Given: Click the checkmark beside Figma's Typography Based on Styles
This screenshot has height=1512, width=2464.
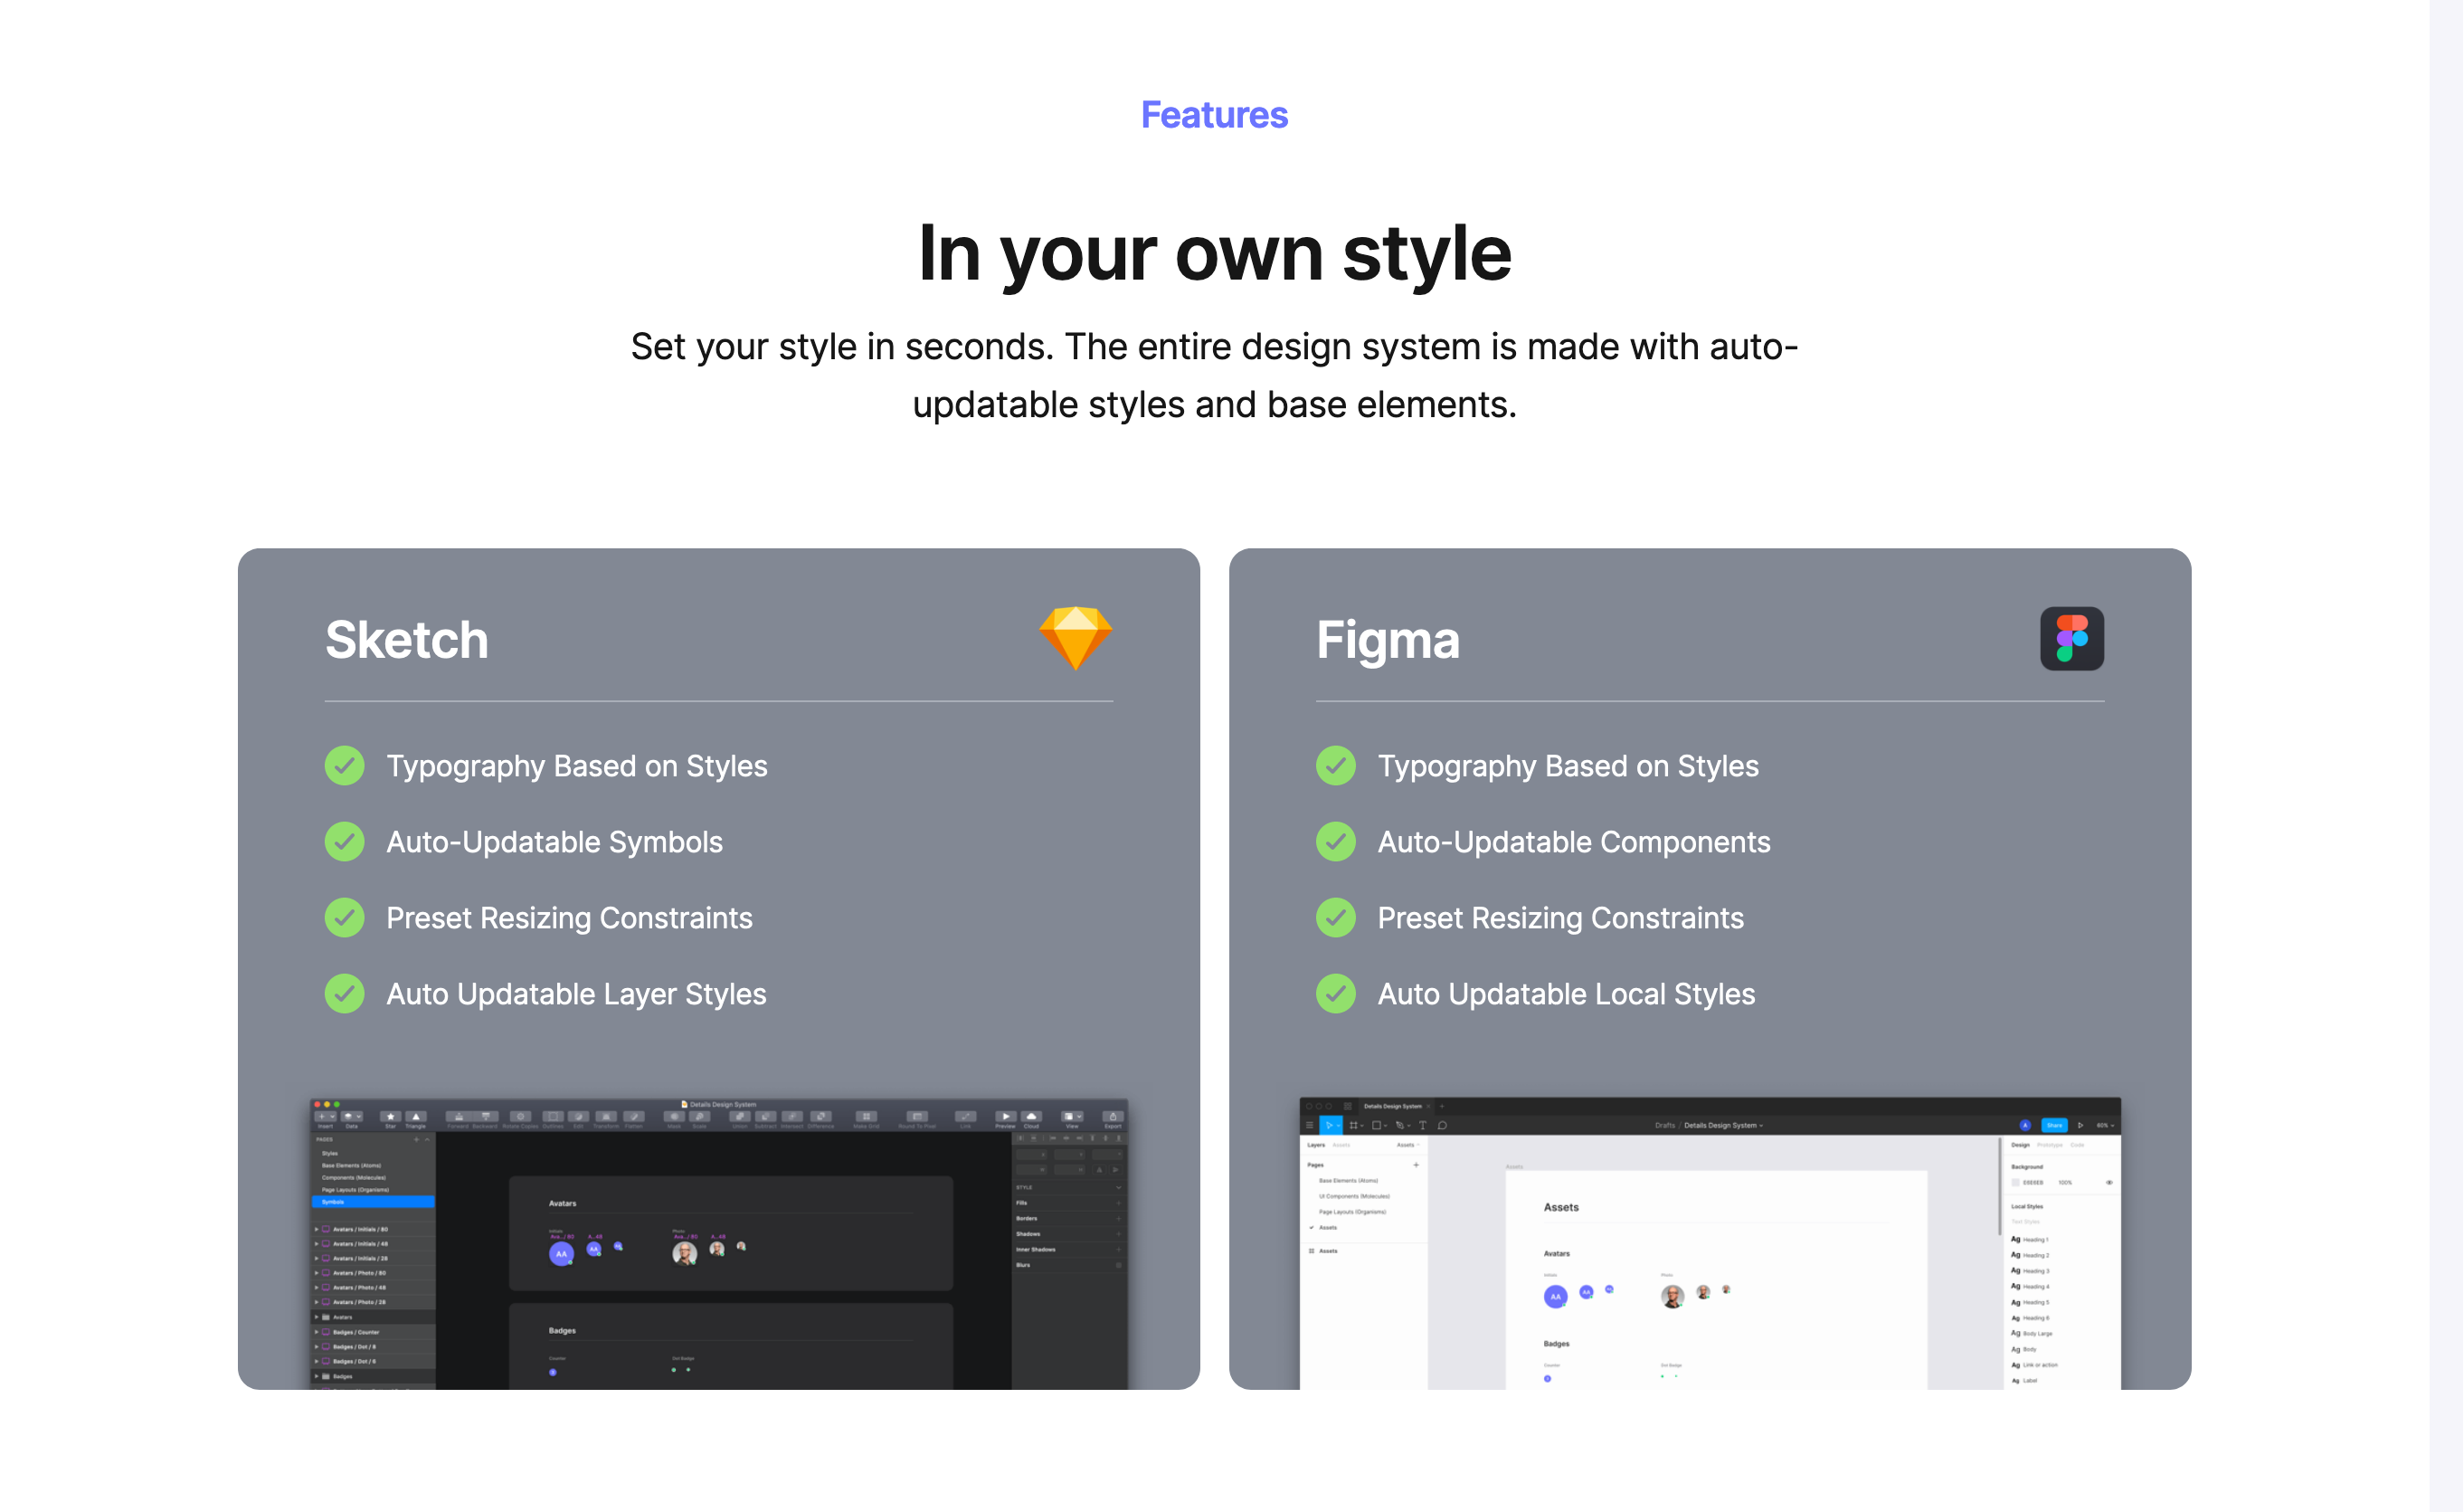Looking at the screenshot, I should [1336, 766].
